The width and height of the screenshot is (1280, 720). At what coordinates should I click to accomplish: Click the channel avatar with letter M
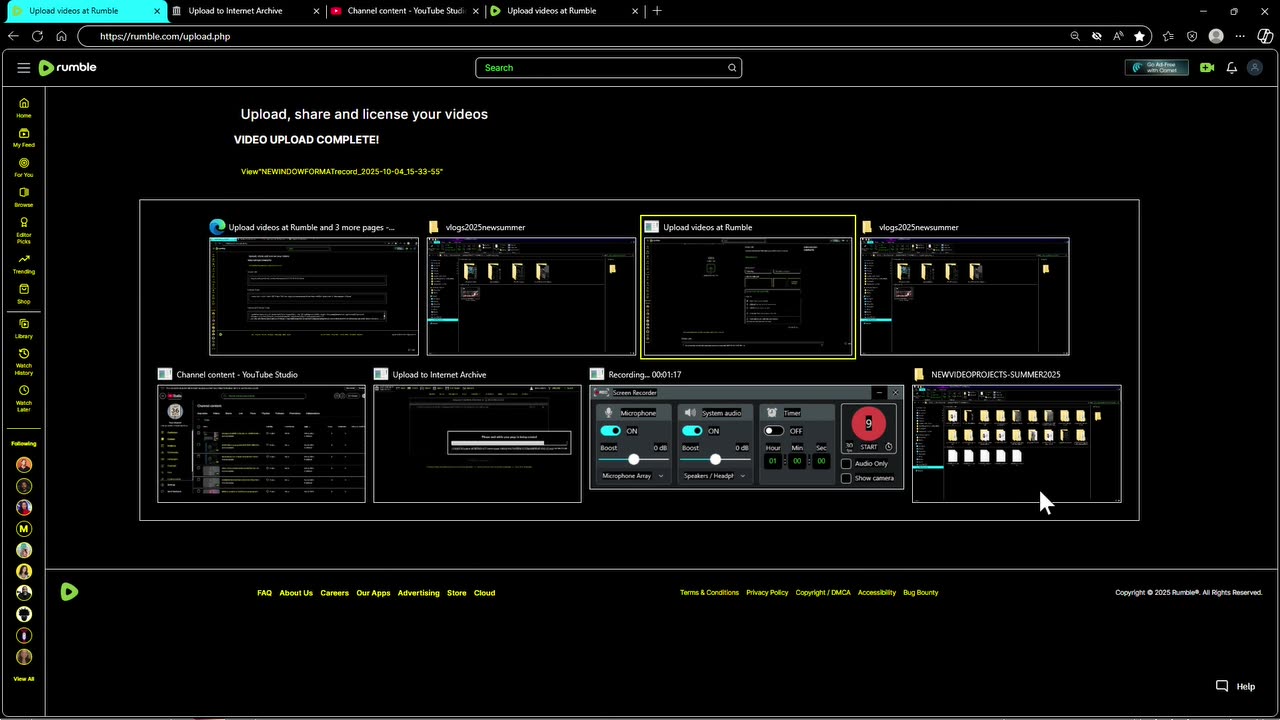coord(24,529)
